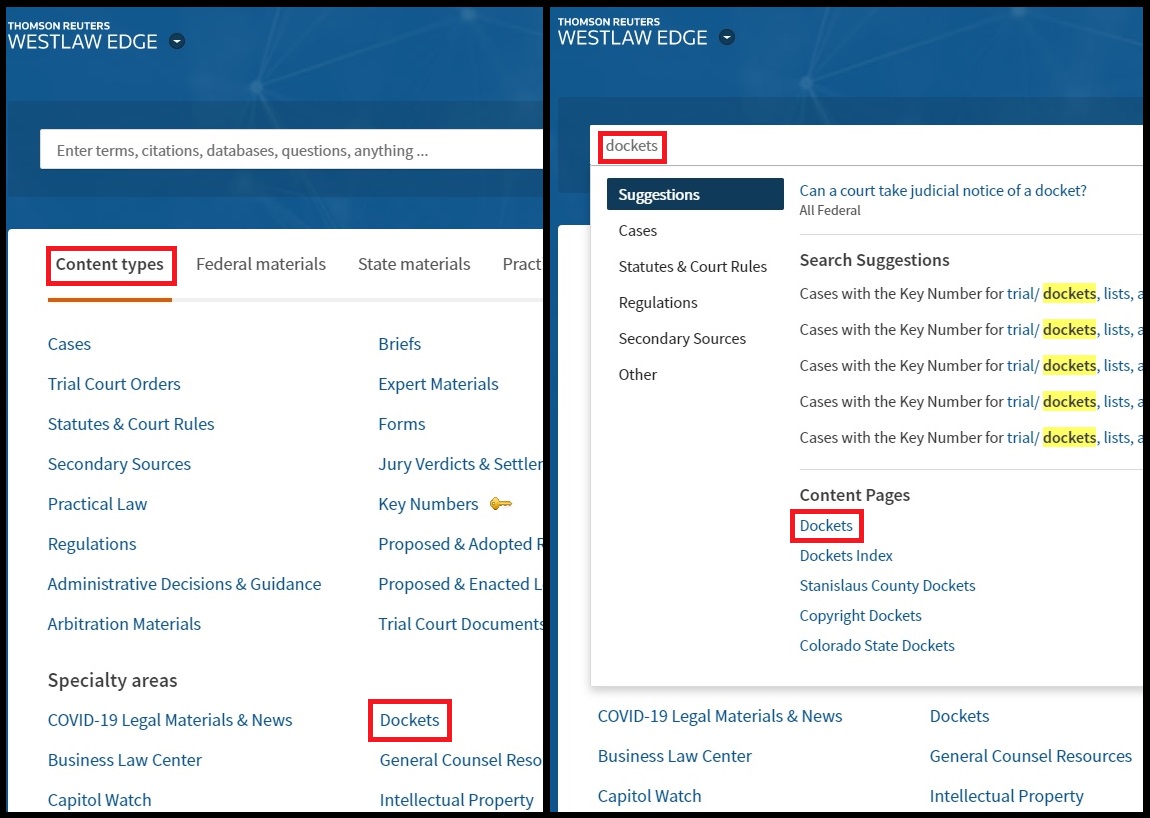The height and width of the screenshot is (818, 1150).
Task: Select the Content types tab
Action: (x=110, y=265)
